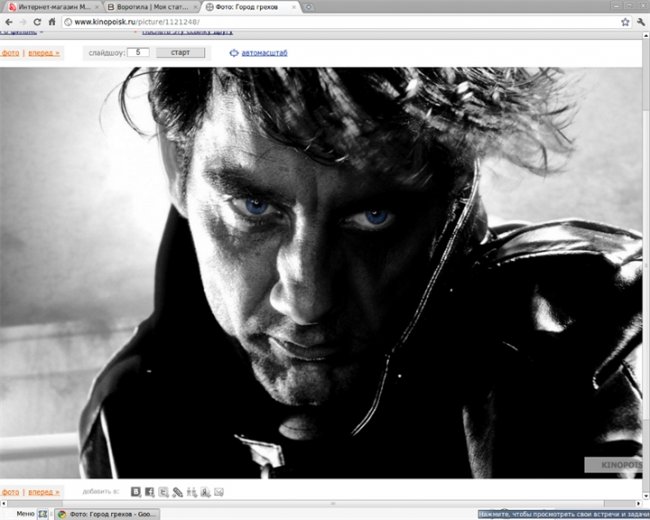This screenshot has height=520, width=650.
Task: Share the photo by email envelope icon
Action: 219,492
